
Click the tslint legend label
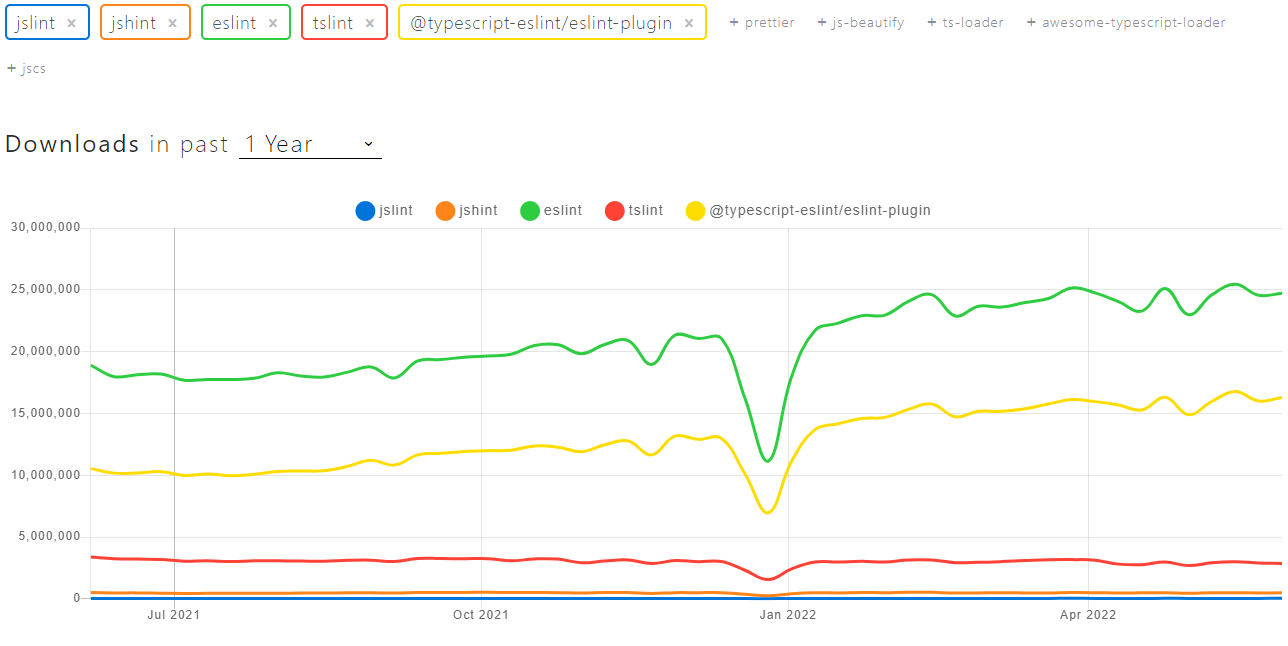pos(646,210)
